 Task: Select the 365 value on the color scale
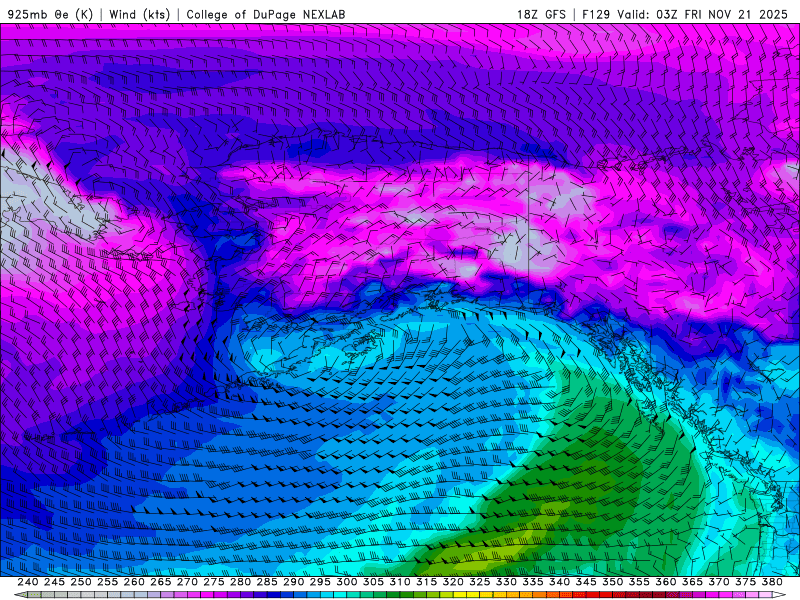pos(692,582)
